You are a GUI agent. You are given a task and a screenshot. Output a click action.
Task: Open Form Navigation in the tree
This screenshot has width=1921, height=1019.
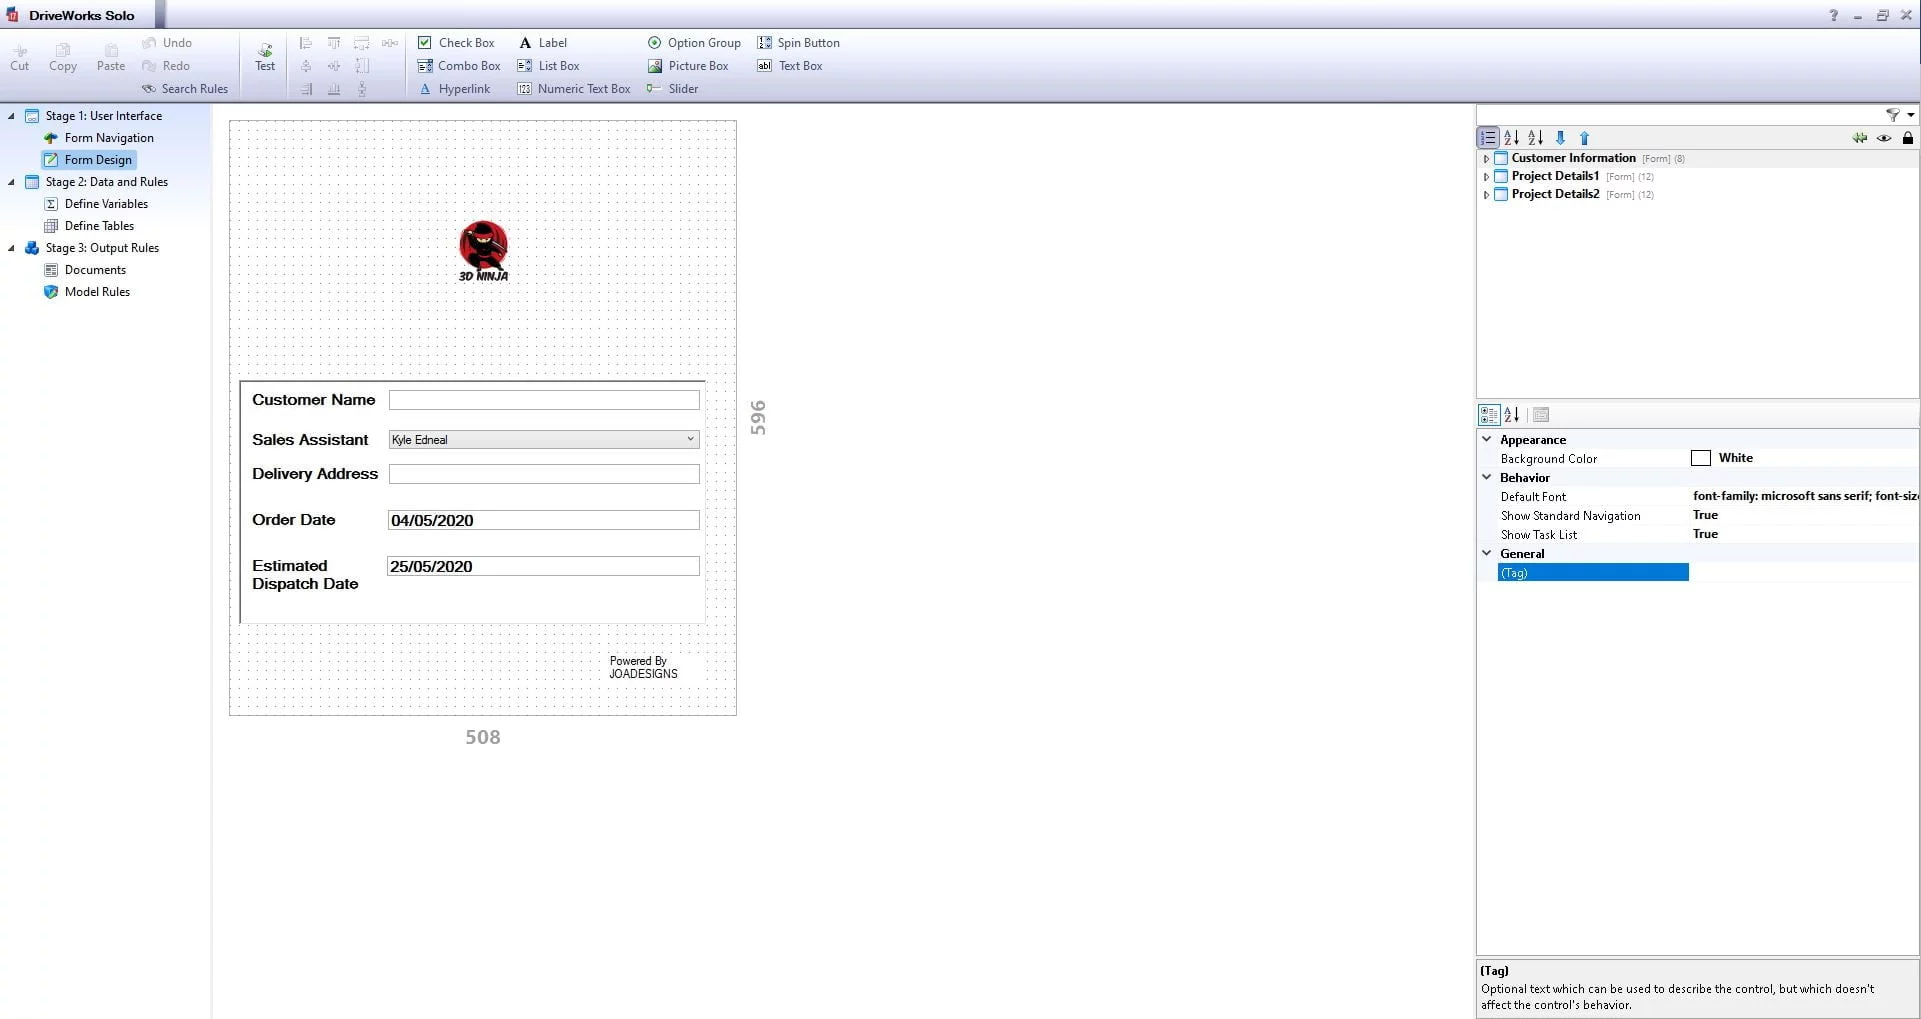(x=109, y=138)
